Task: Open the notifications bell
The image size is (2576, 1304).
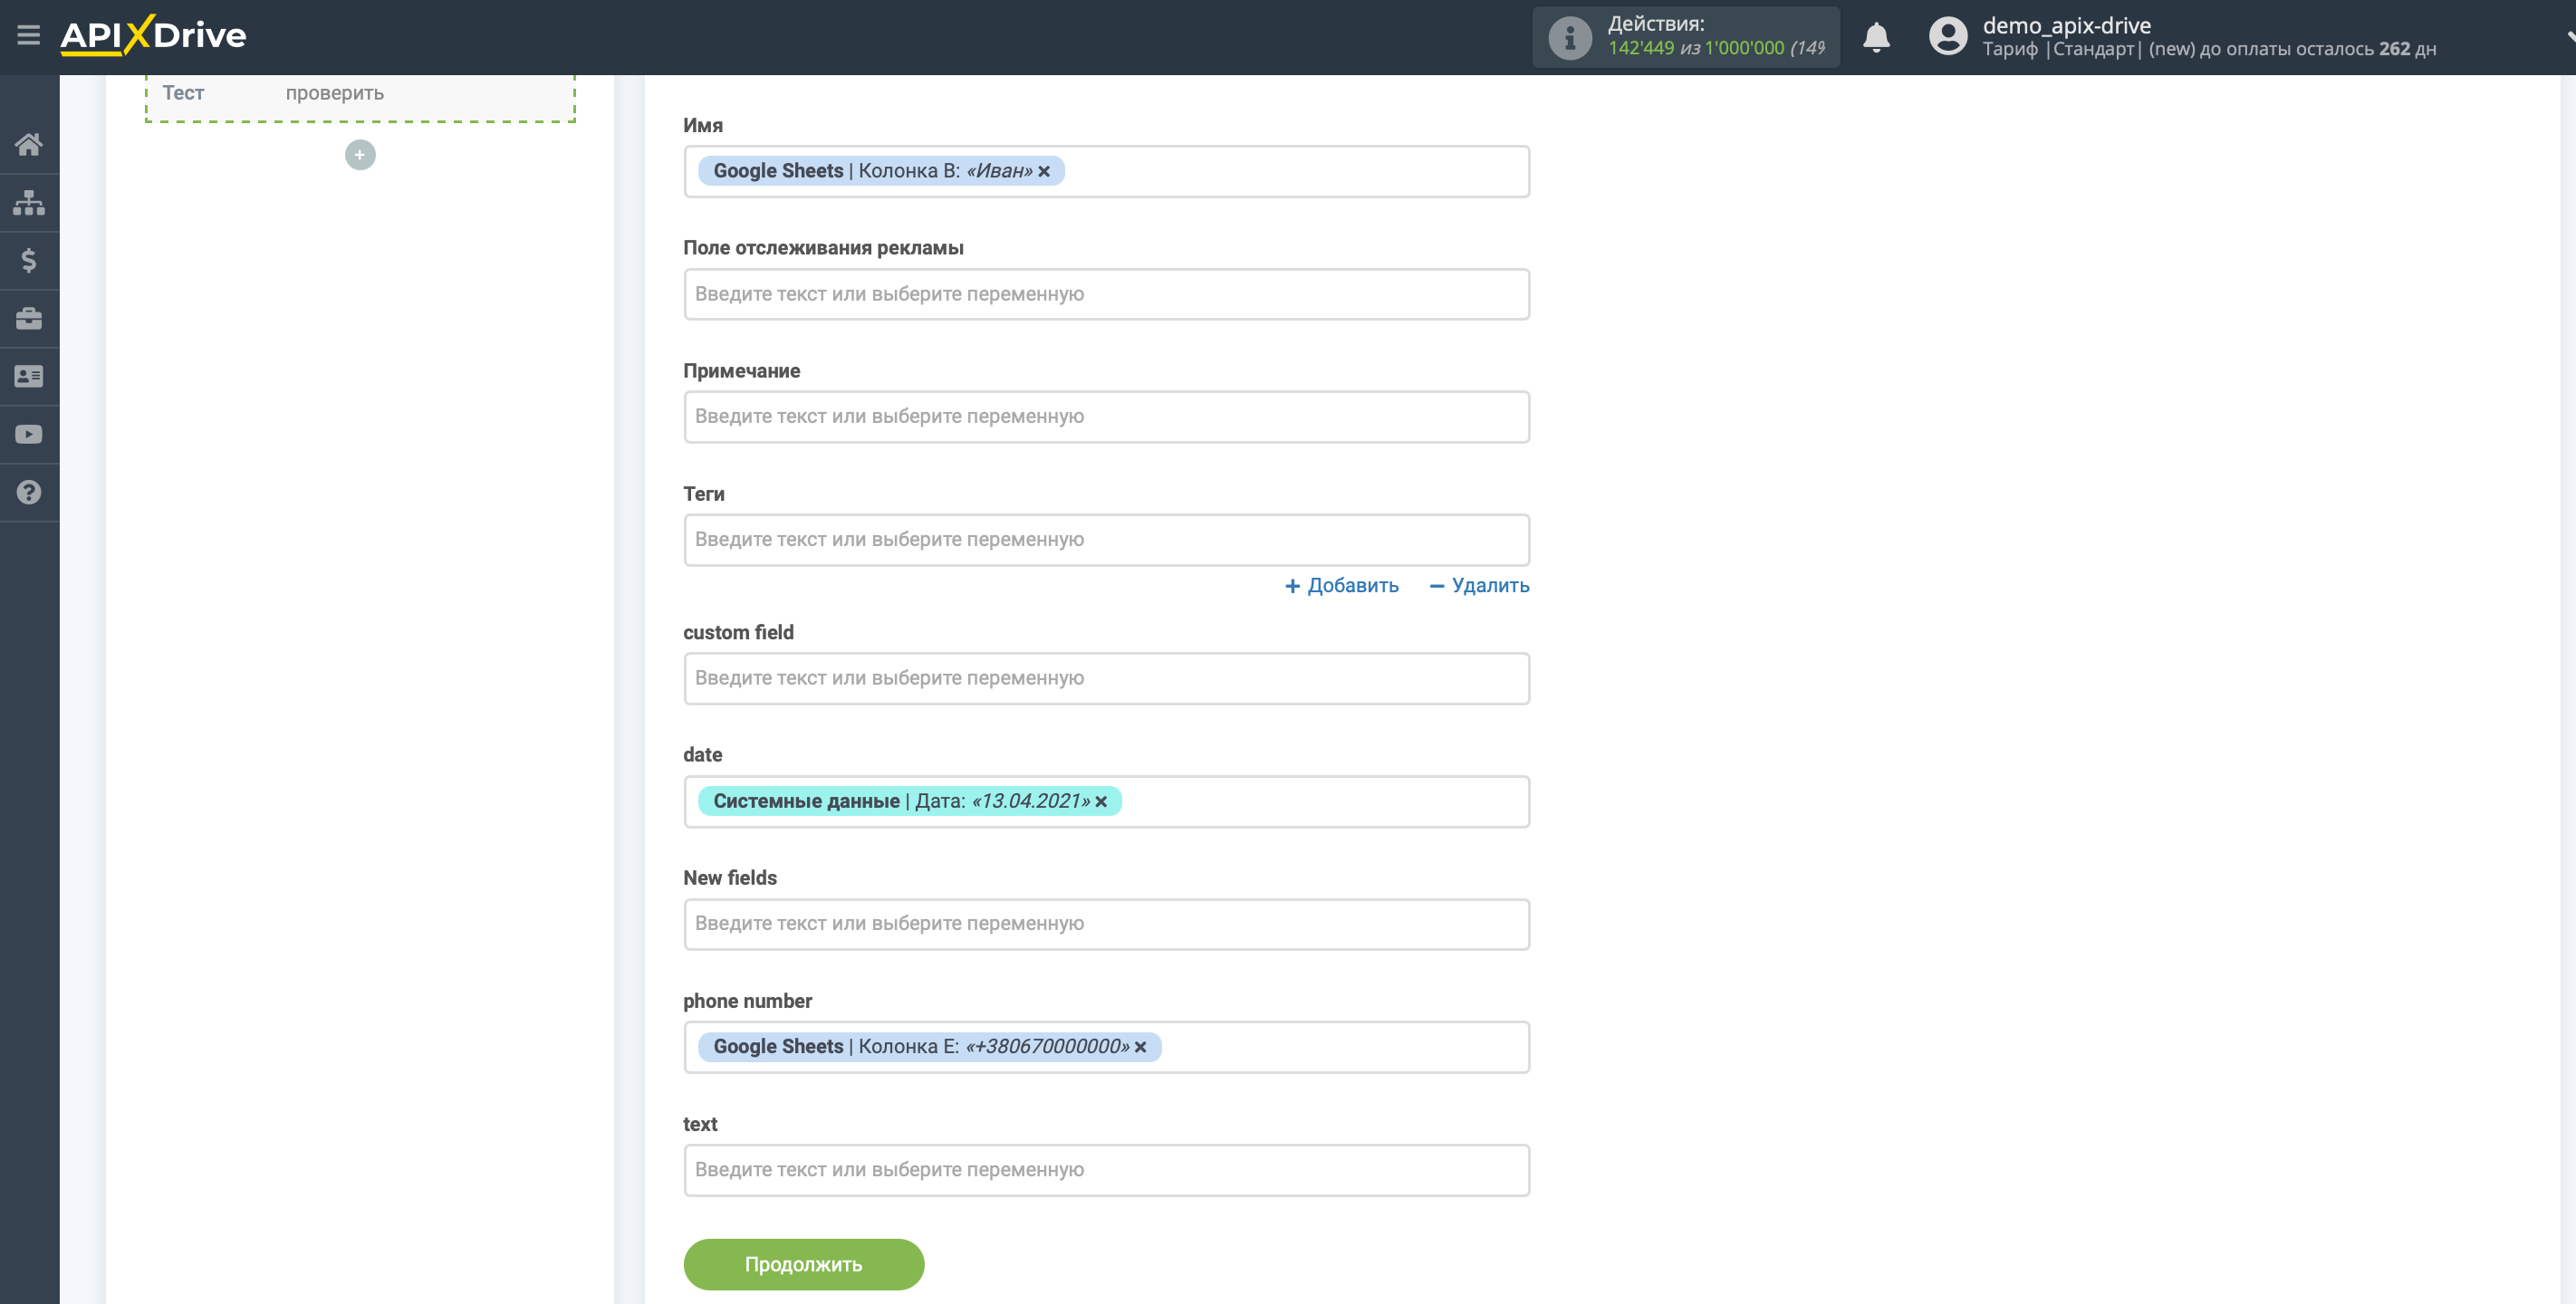Action: click(x=1876, y=37)
